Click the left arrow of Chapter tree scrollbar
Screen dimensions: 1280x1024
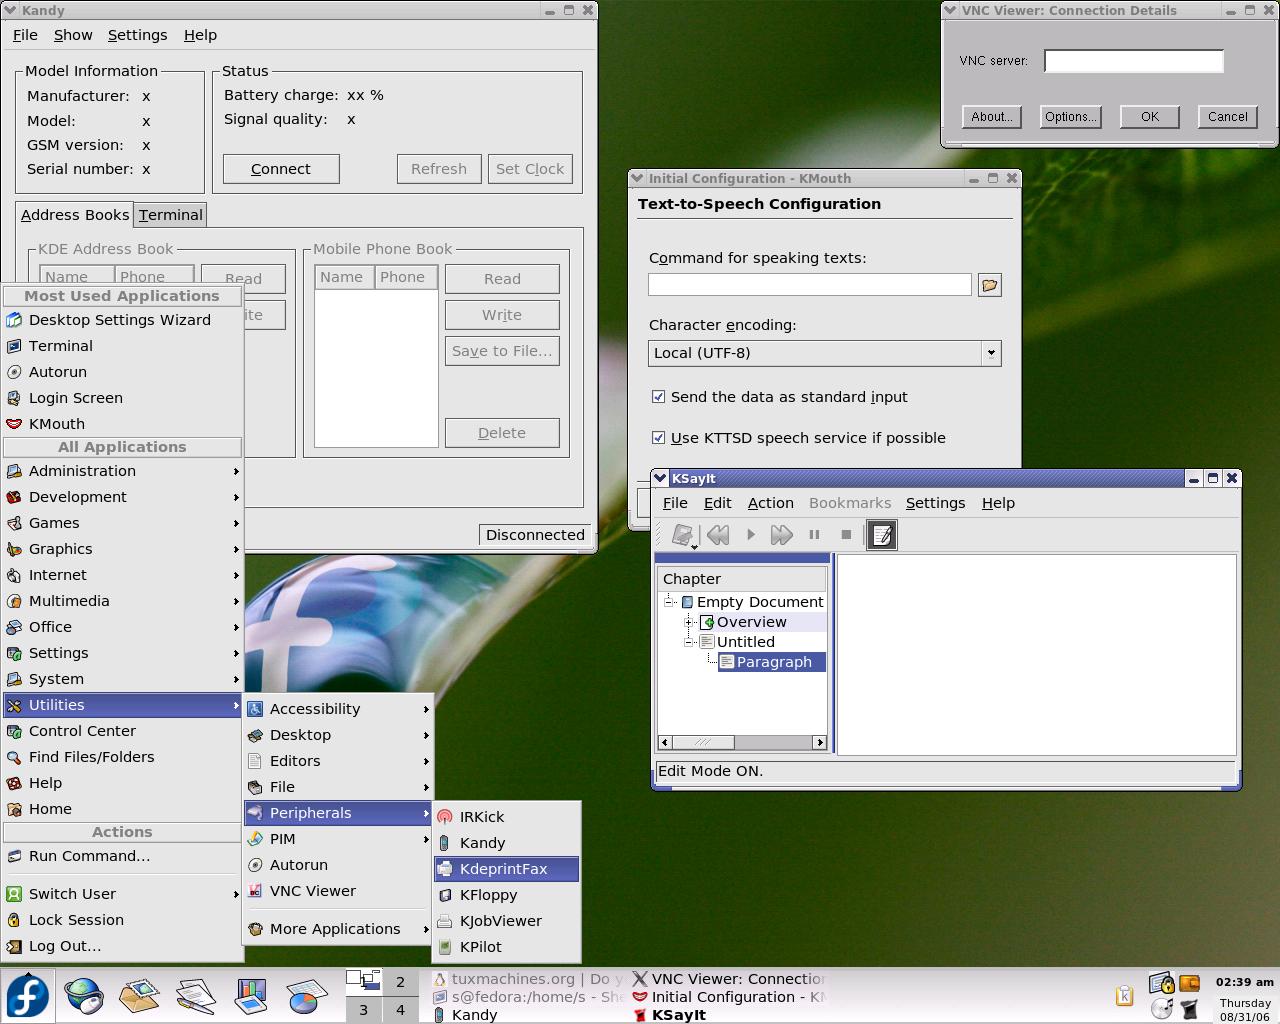pyautogui.click(x=665, y=742)
